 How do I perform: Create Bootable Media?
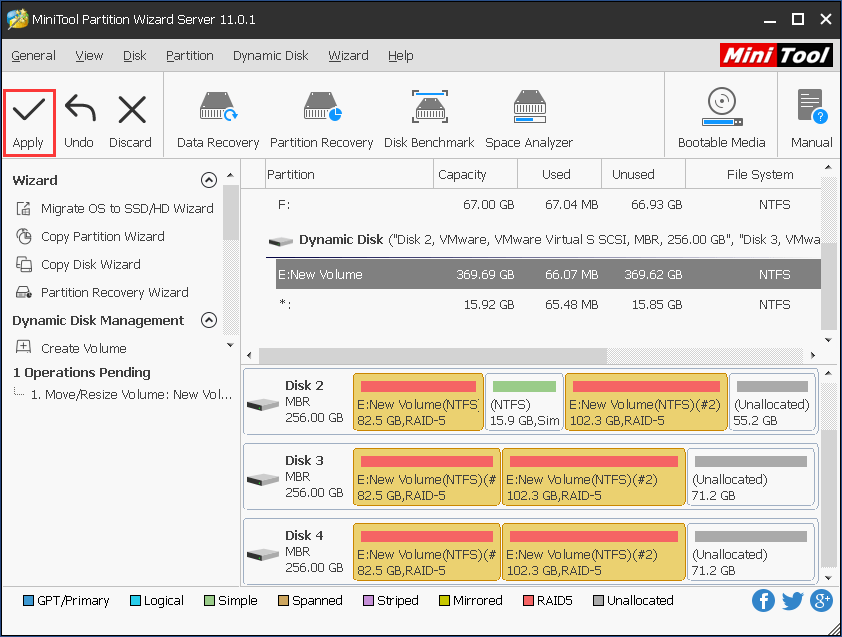[721, 115]
